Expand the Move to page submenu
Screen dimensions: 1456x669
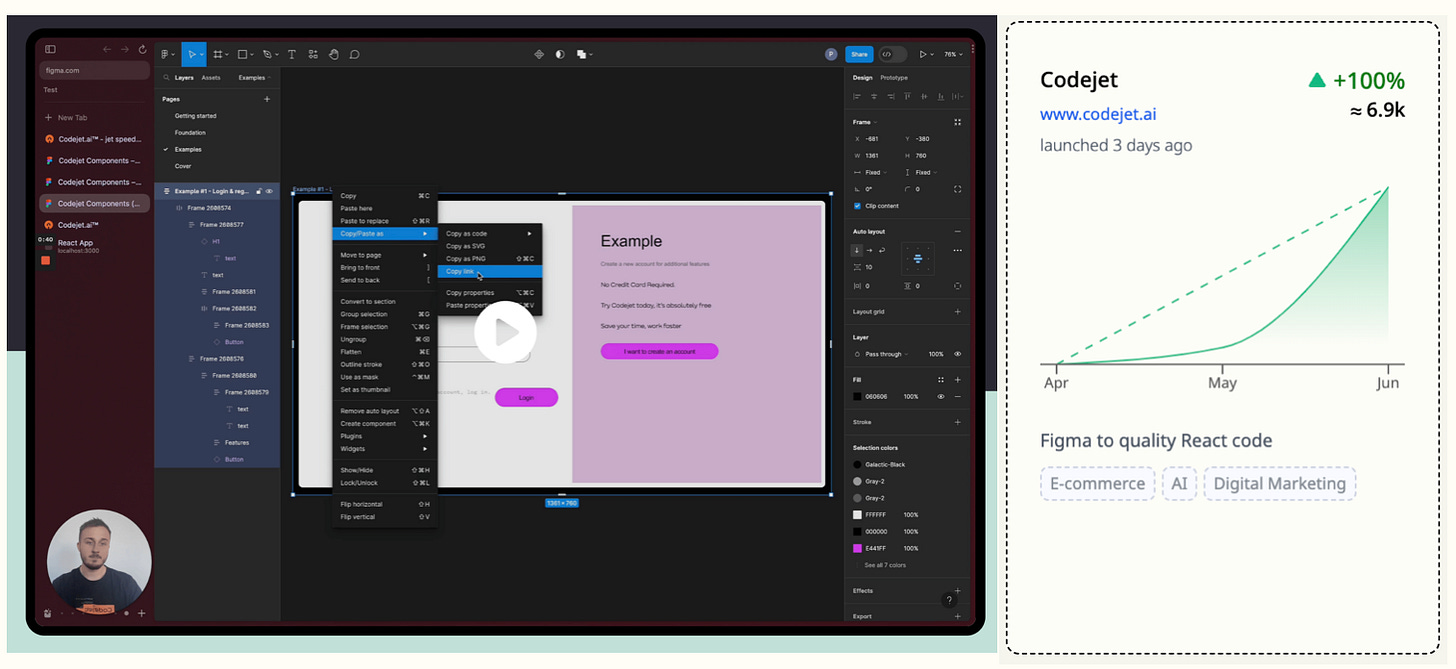coord(385,255)
